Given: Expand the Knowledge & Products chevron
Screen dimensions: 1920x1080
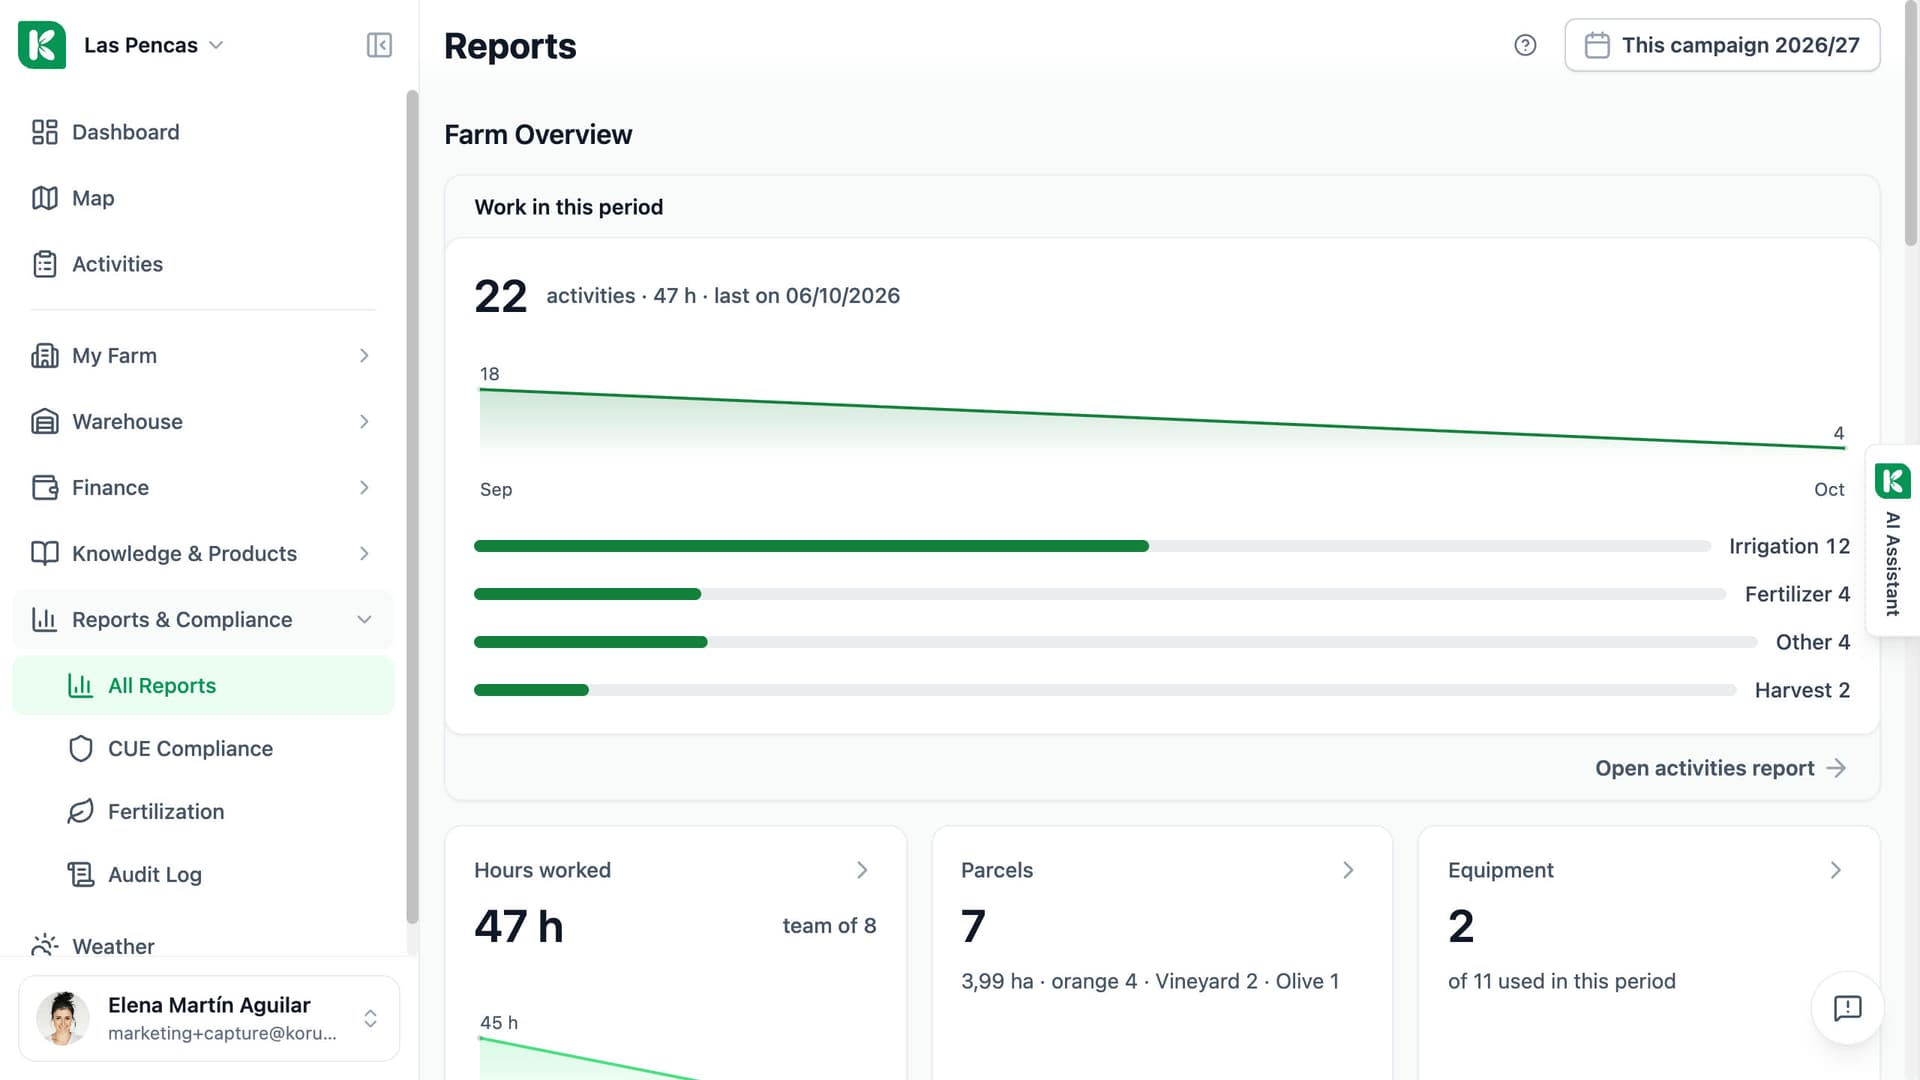Looking at the screenshot, I should pos(364,554).
